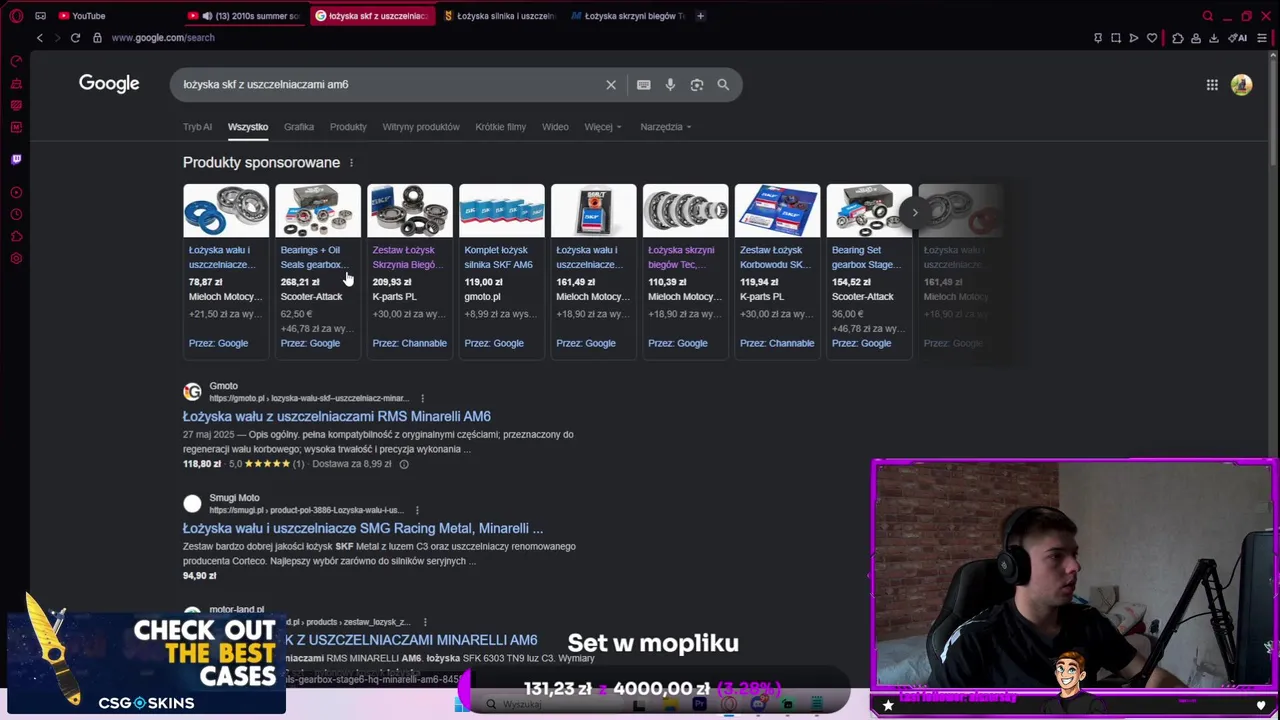Click the Google logo
This screenshot has width=1280, height=720.
pos(109,84)
